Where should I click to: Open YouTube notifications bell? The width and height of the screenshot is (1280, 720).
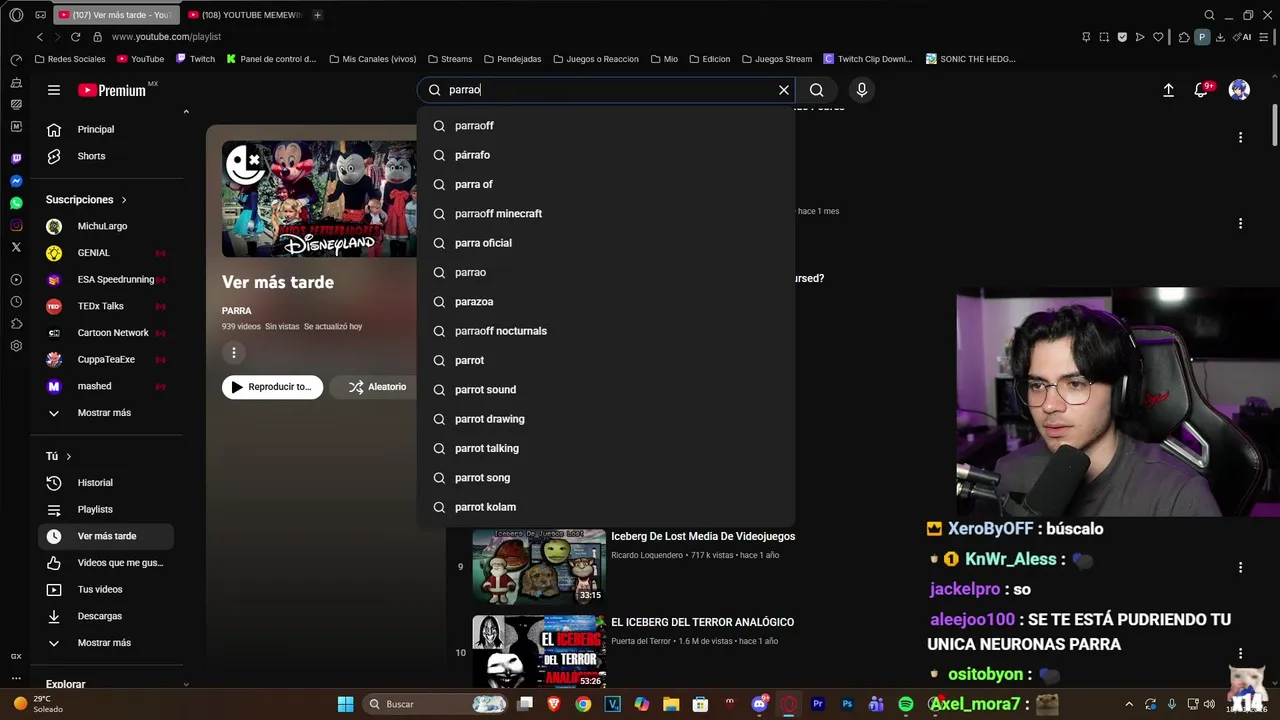point(1202,90)
